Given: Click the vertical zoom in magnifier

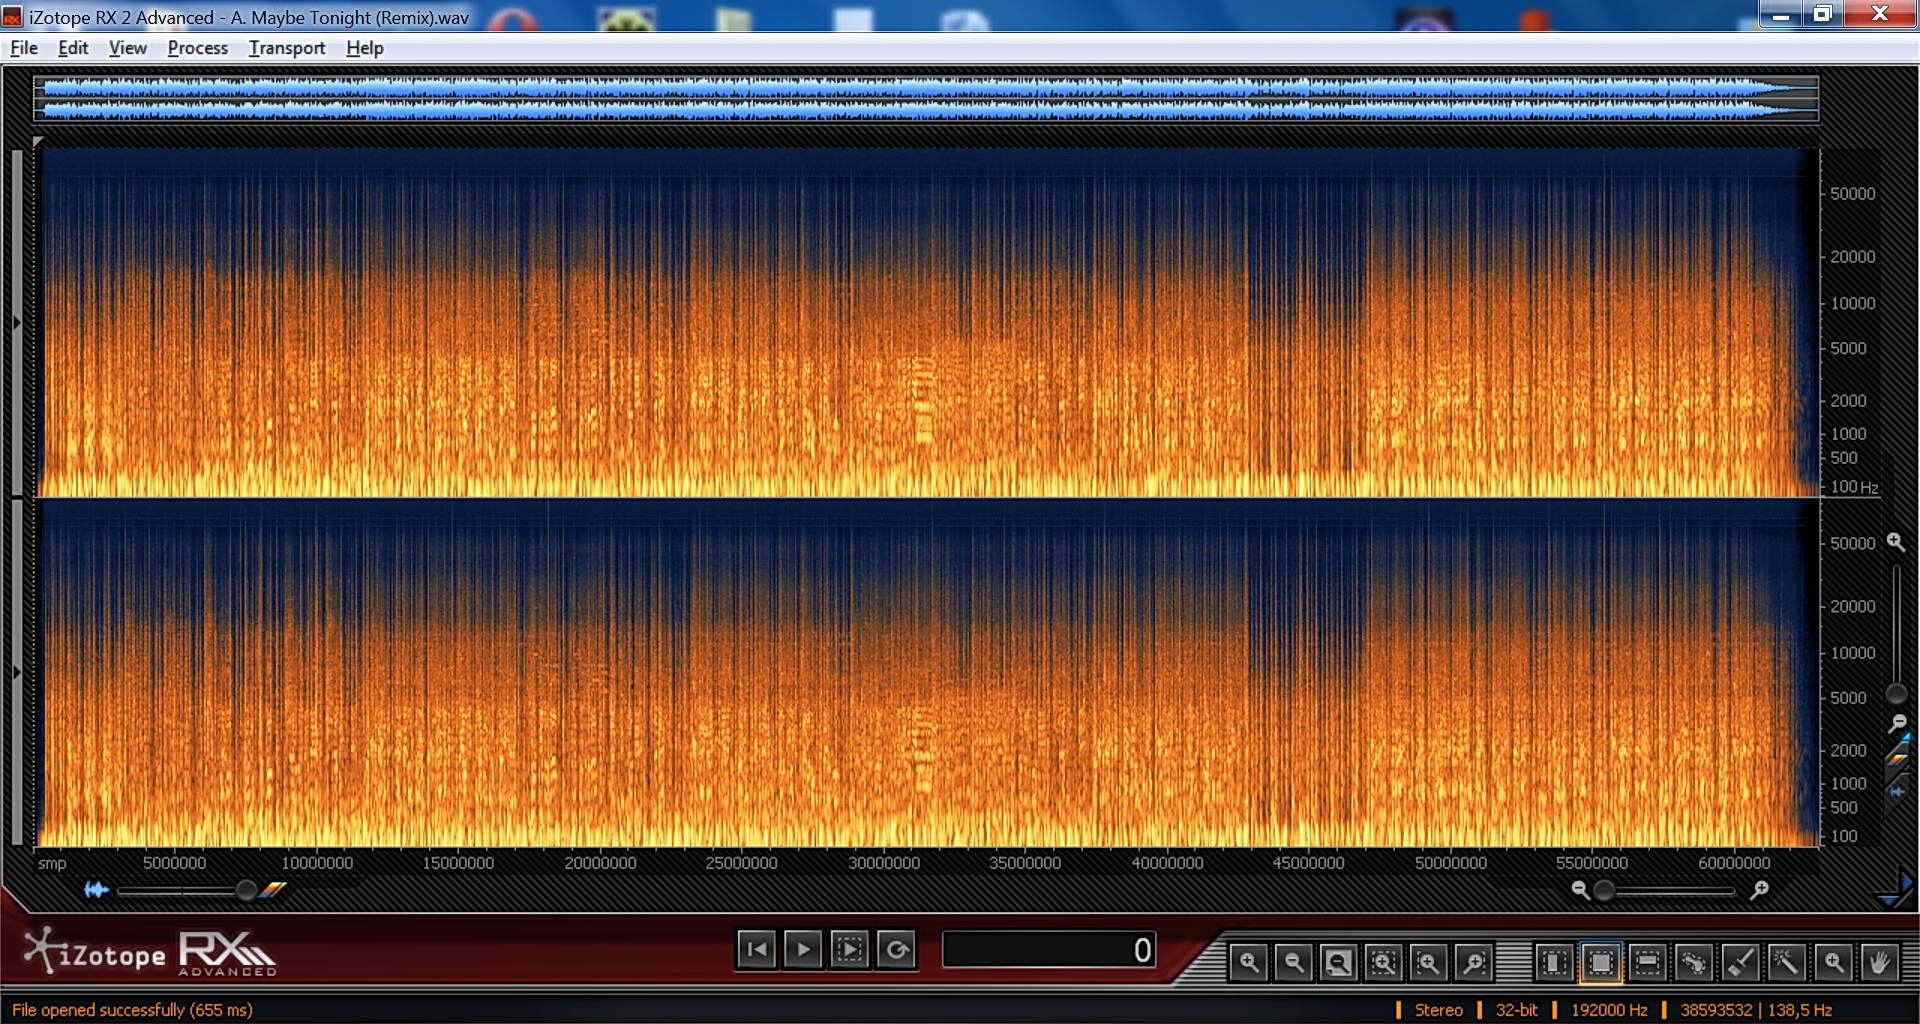Looking at the screenshot, I should 1895,542.
